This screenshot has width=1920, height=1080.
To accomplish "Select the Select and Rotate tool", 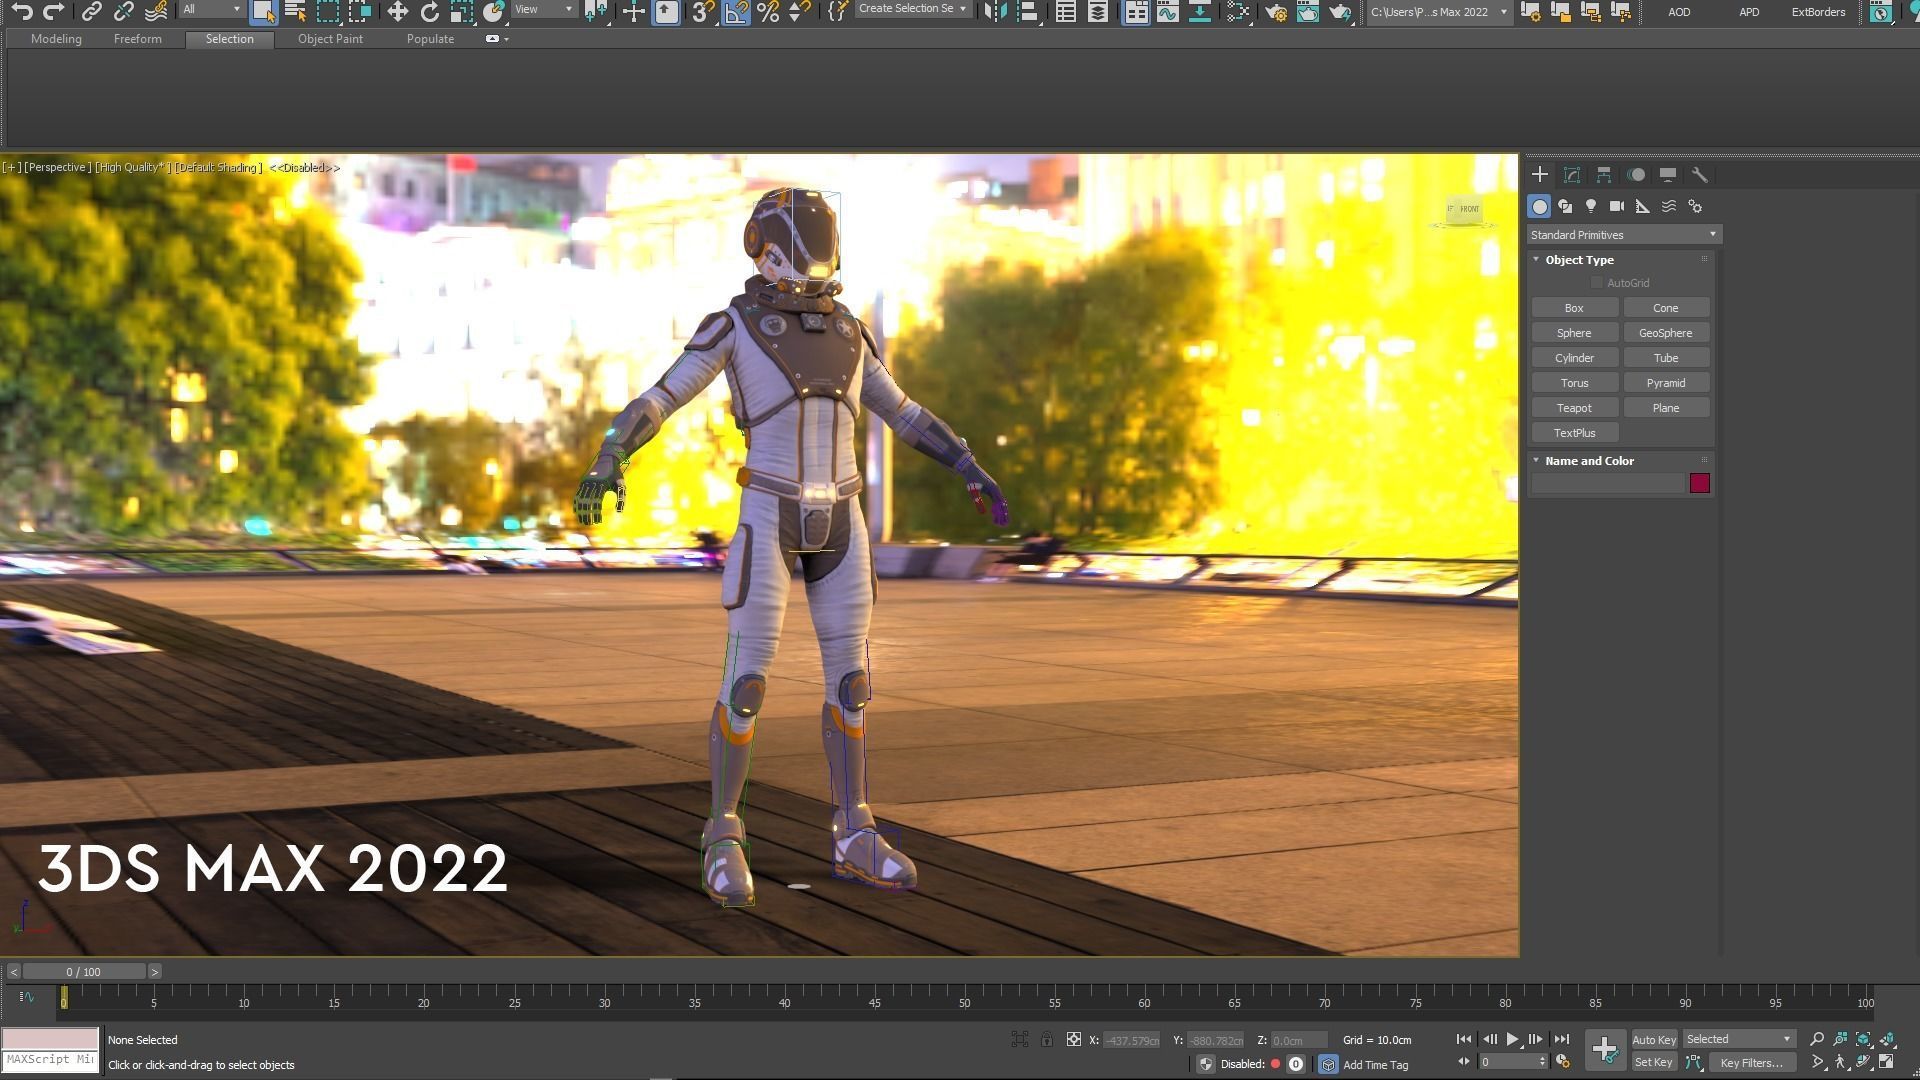I will pos(429,11).
